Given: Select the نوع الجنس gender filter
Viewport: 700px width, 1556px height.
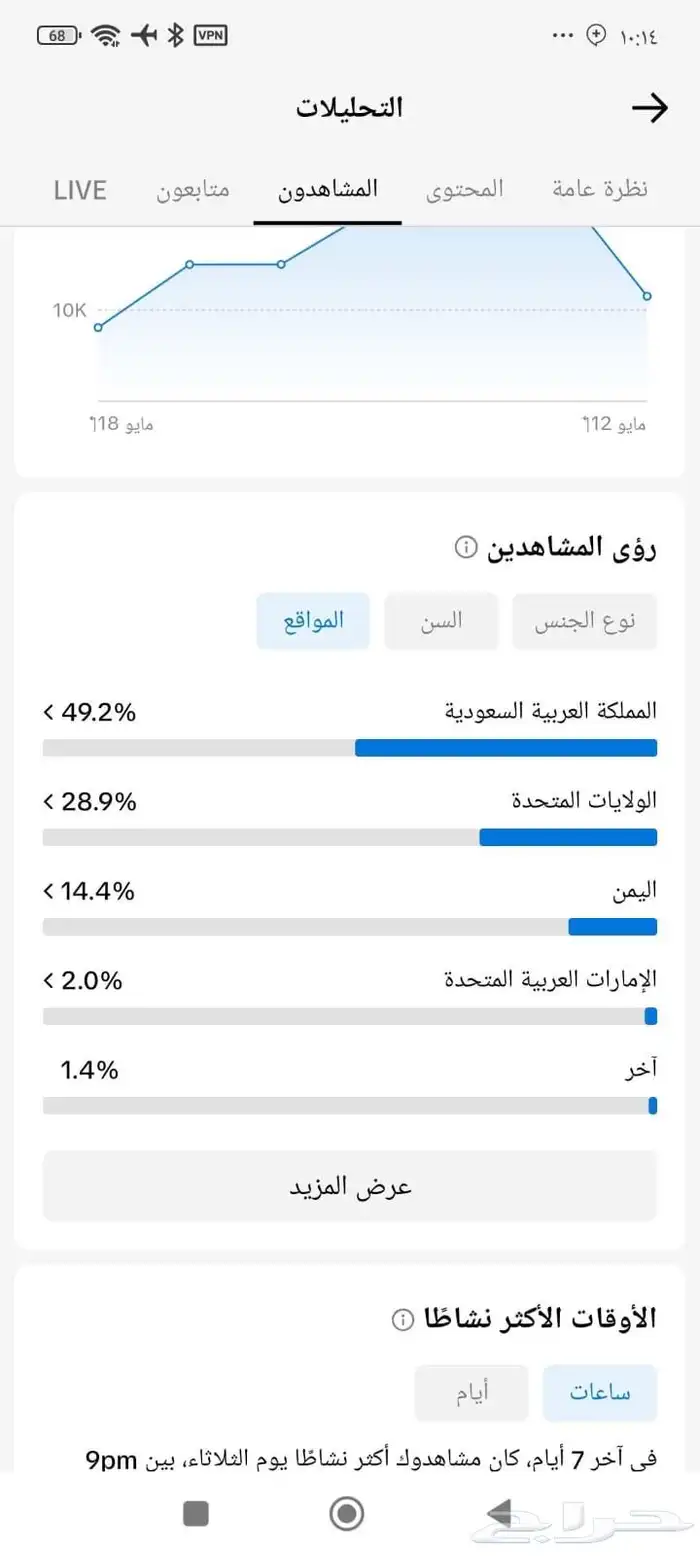Looking at the screenshot, I should click(x=585, y=621).
